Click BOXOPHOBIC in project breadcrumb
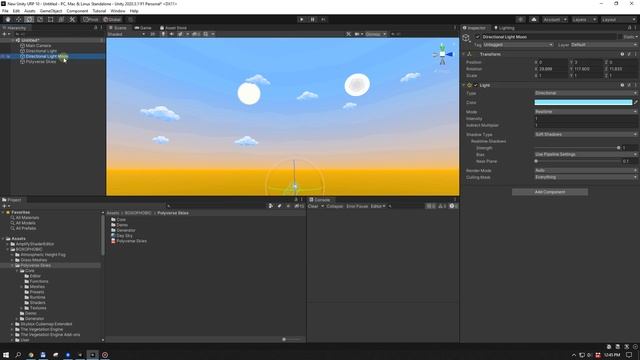This screenshot has height=360, width=640. coord(138,213)
